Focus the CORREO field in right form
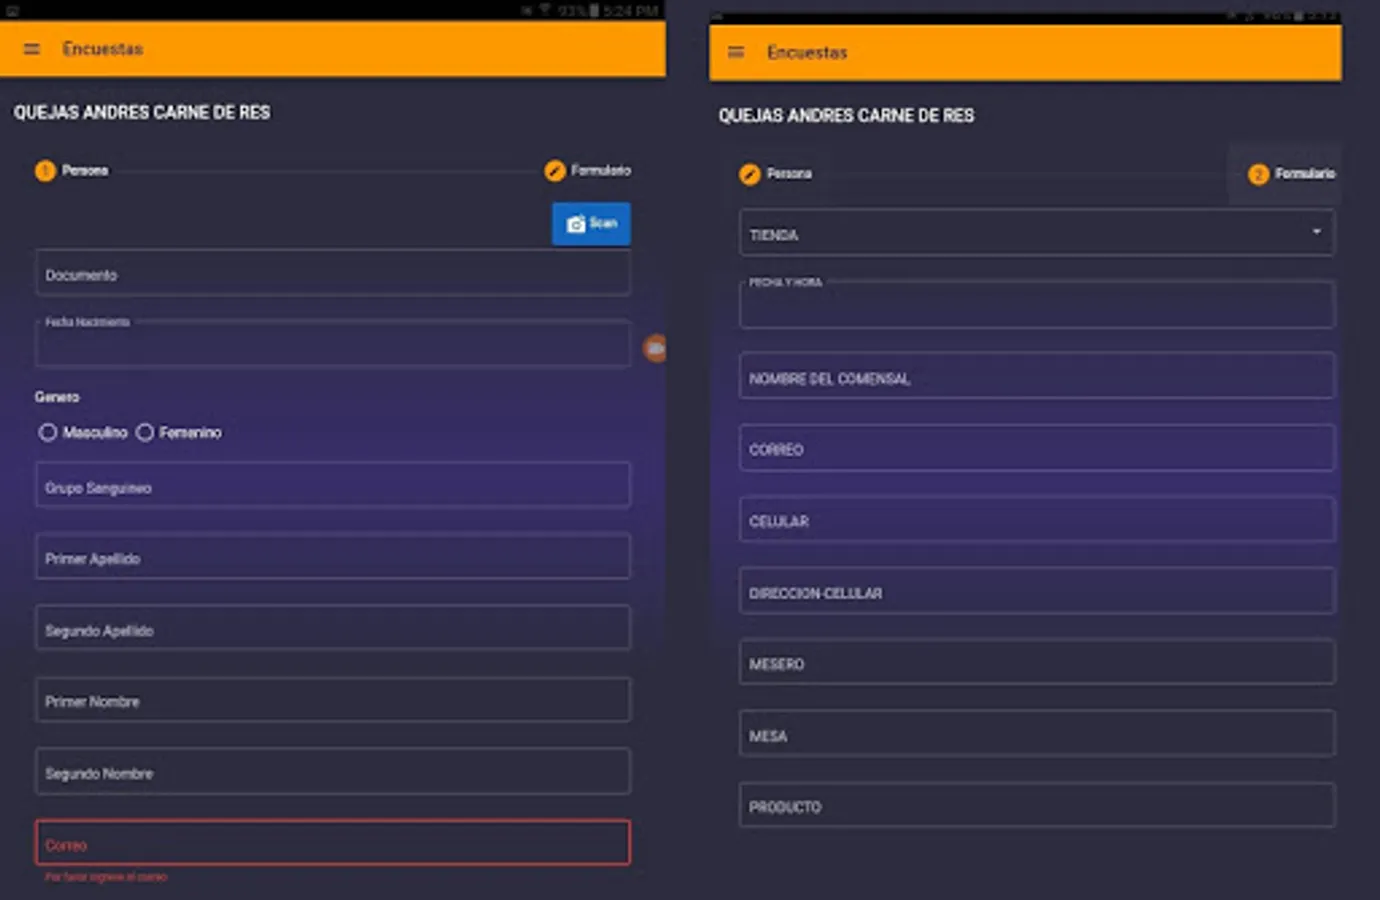Image resolution: width=1380 pixels, height=900 pixels. [1037, 448]
